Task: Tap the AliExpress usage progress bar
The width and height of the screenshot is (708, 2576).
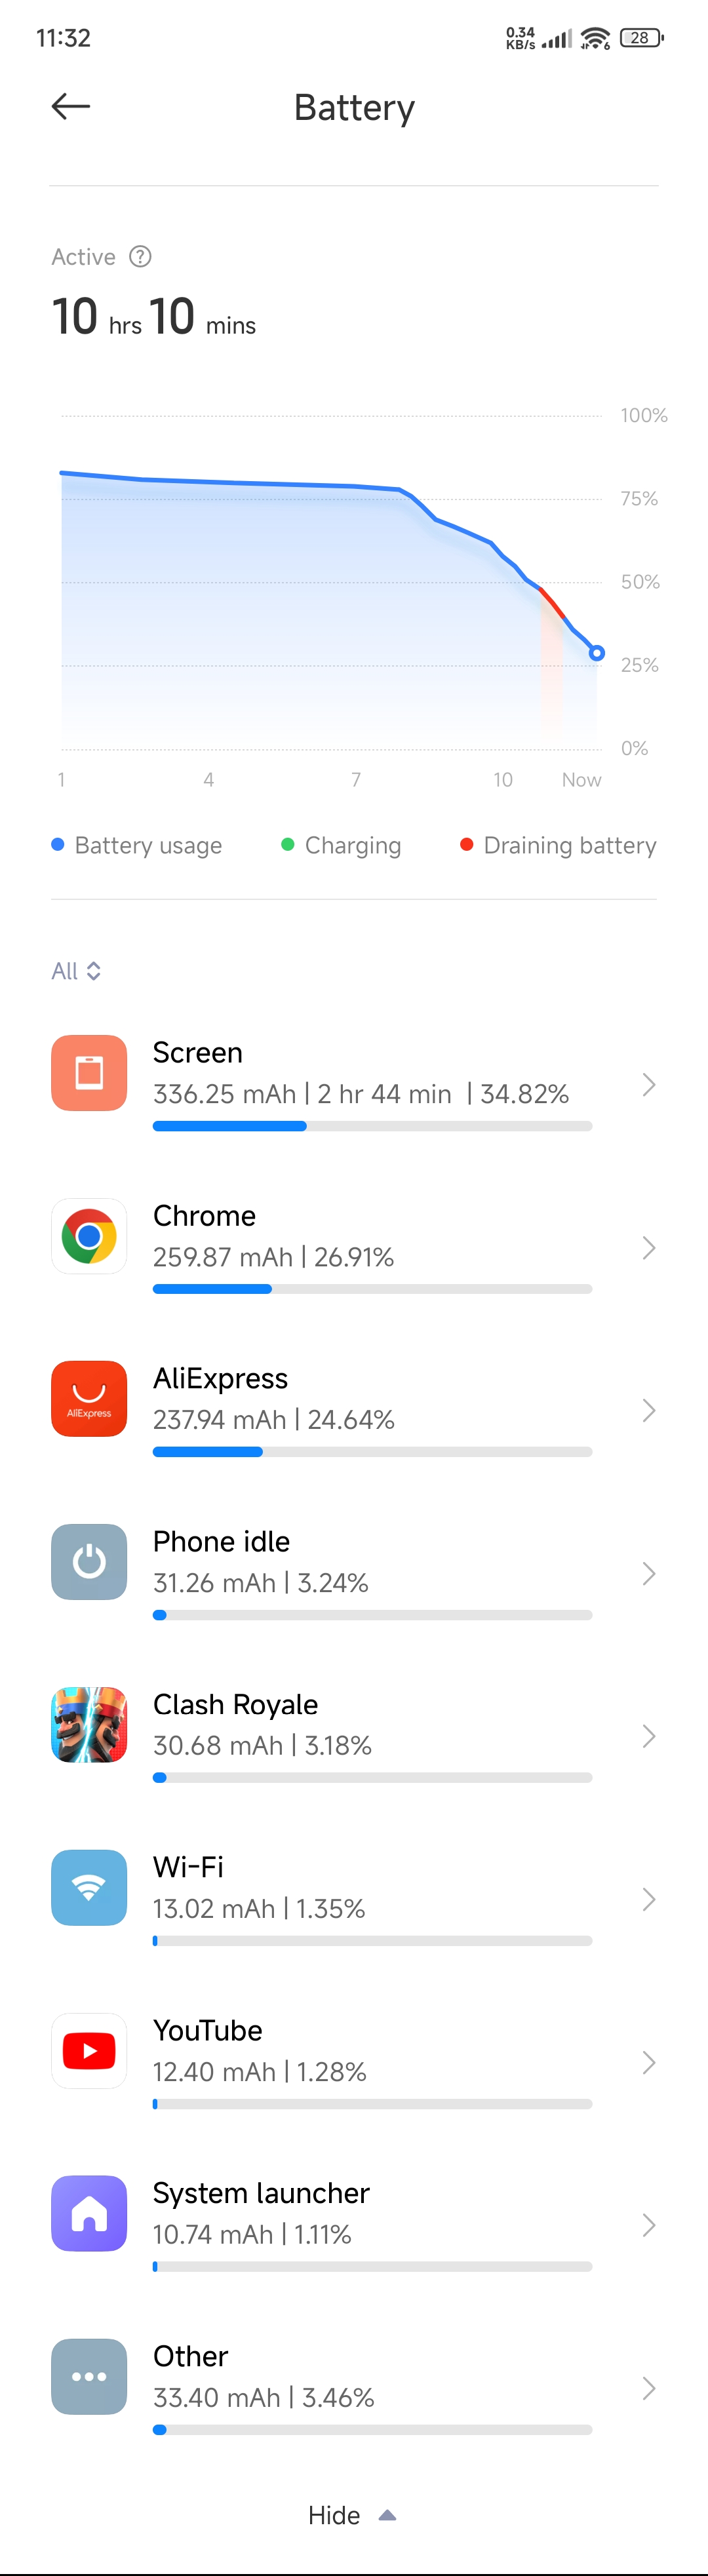Action: coord(372,1452)
